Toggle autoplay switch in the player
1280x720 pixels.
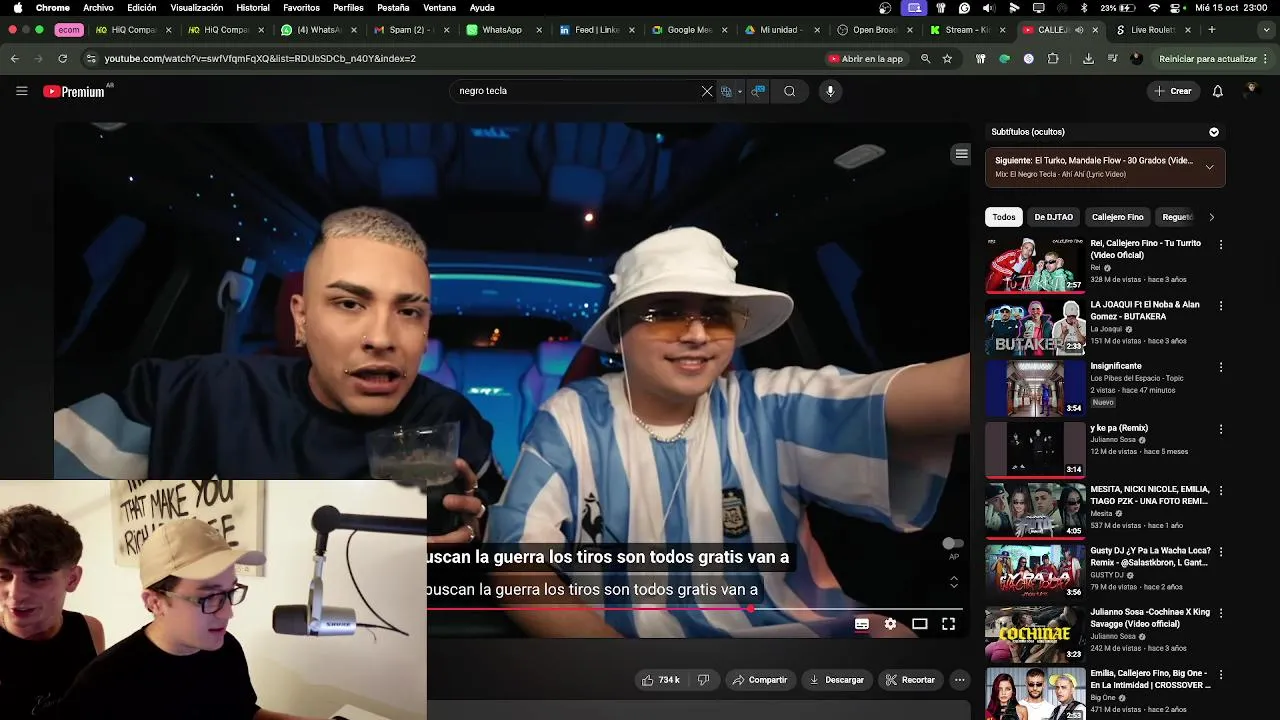pyautogui.click(x=953, y=543)
